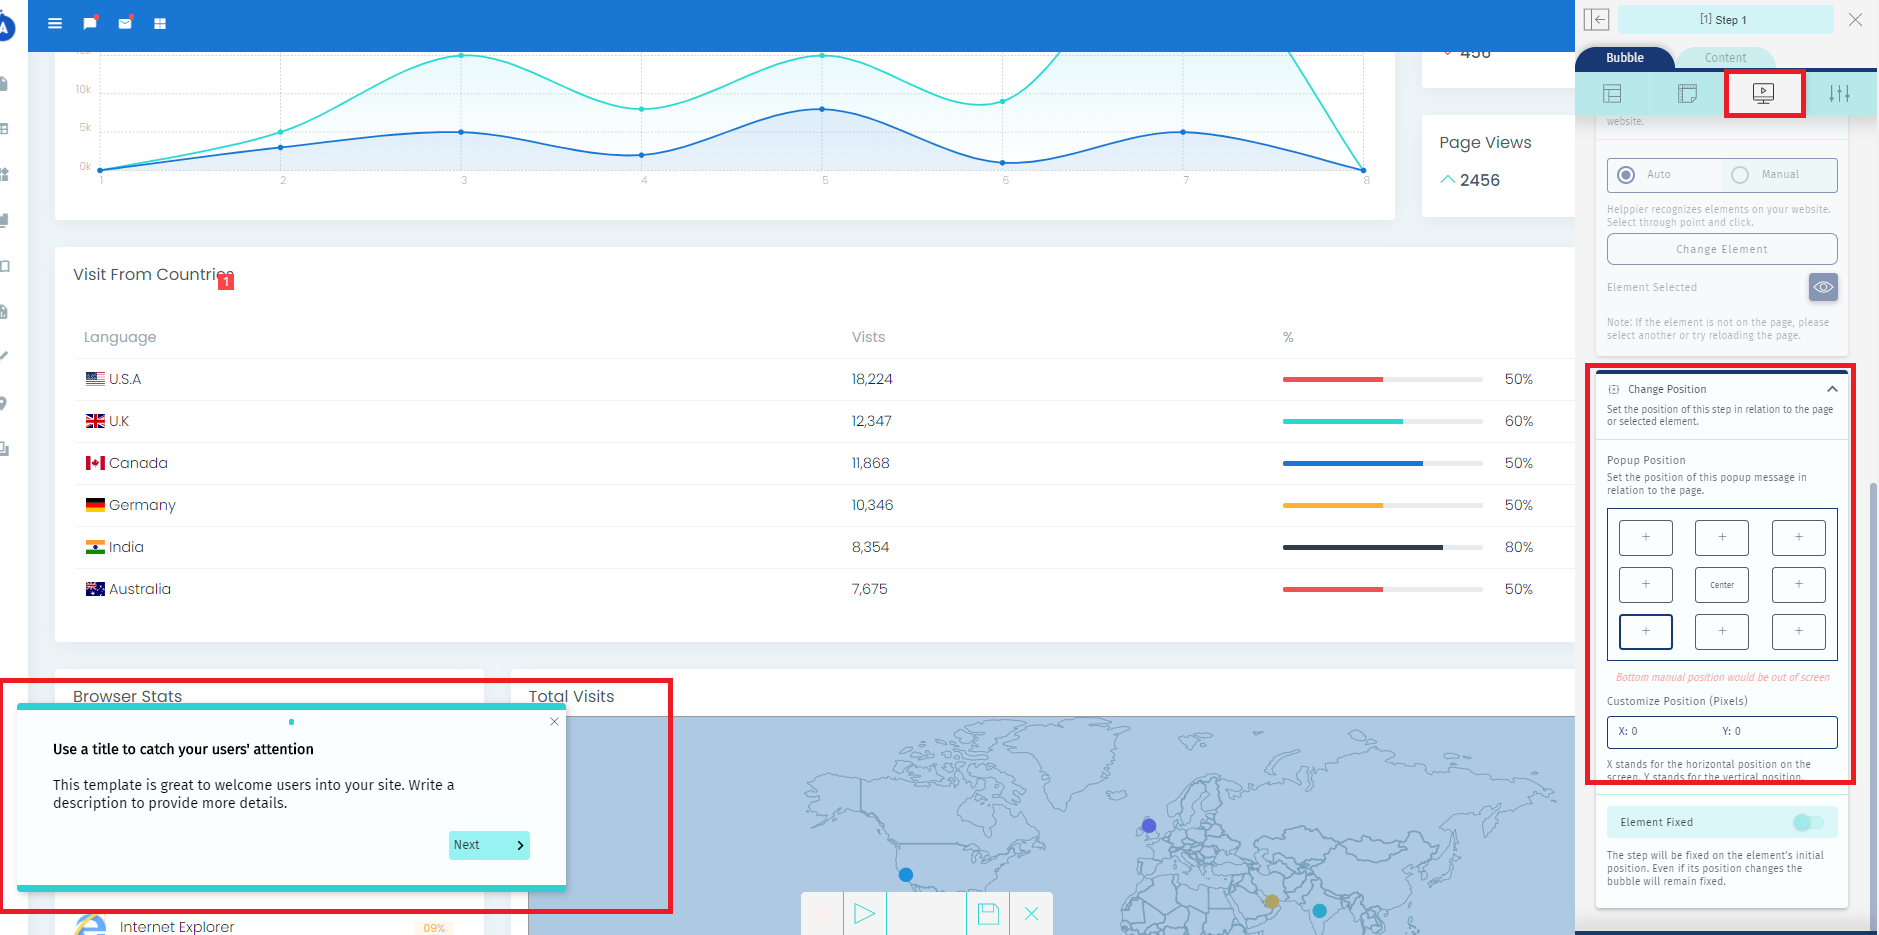Toggle the Element Selected eye visibility button
Image resolution: width=1879 pixels, height=935 pixels.
pos(1823,287)
